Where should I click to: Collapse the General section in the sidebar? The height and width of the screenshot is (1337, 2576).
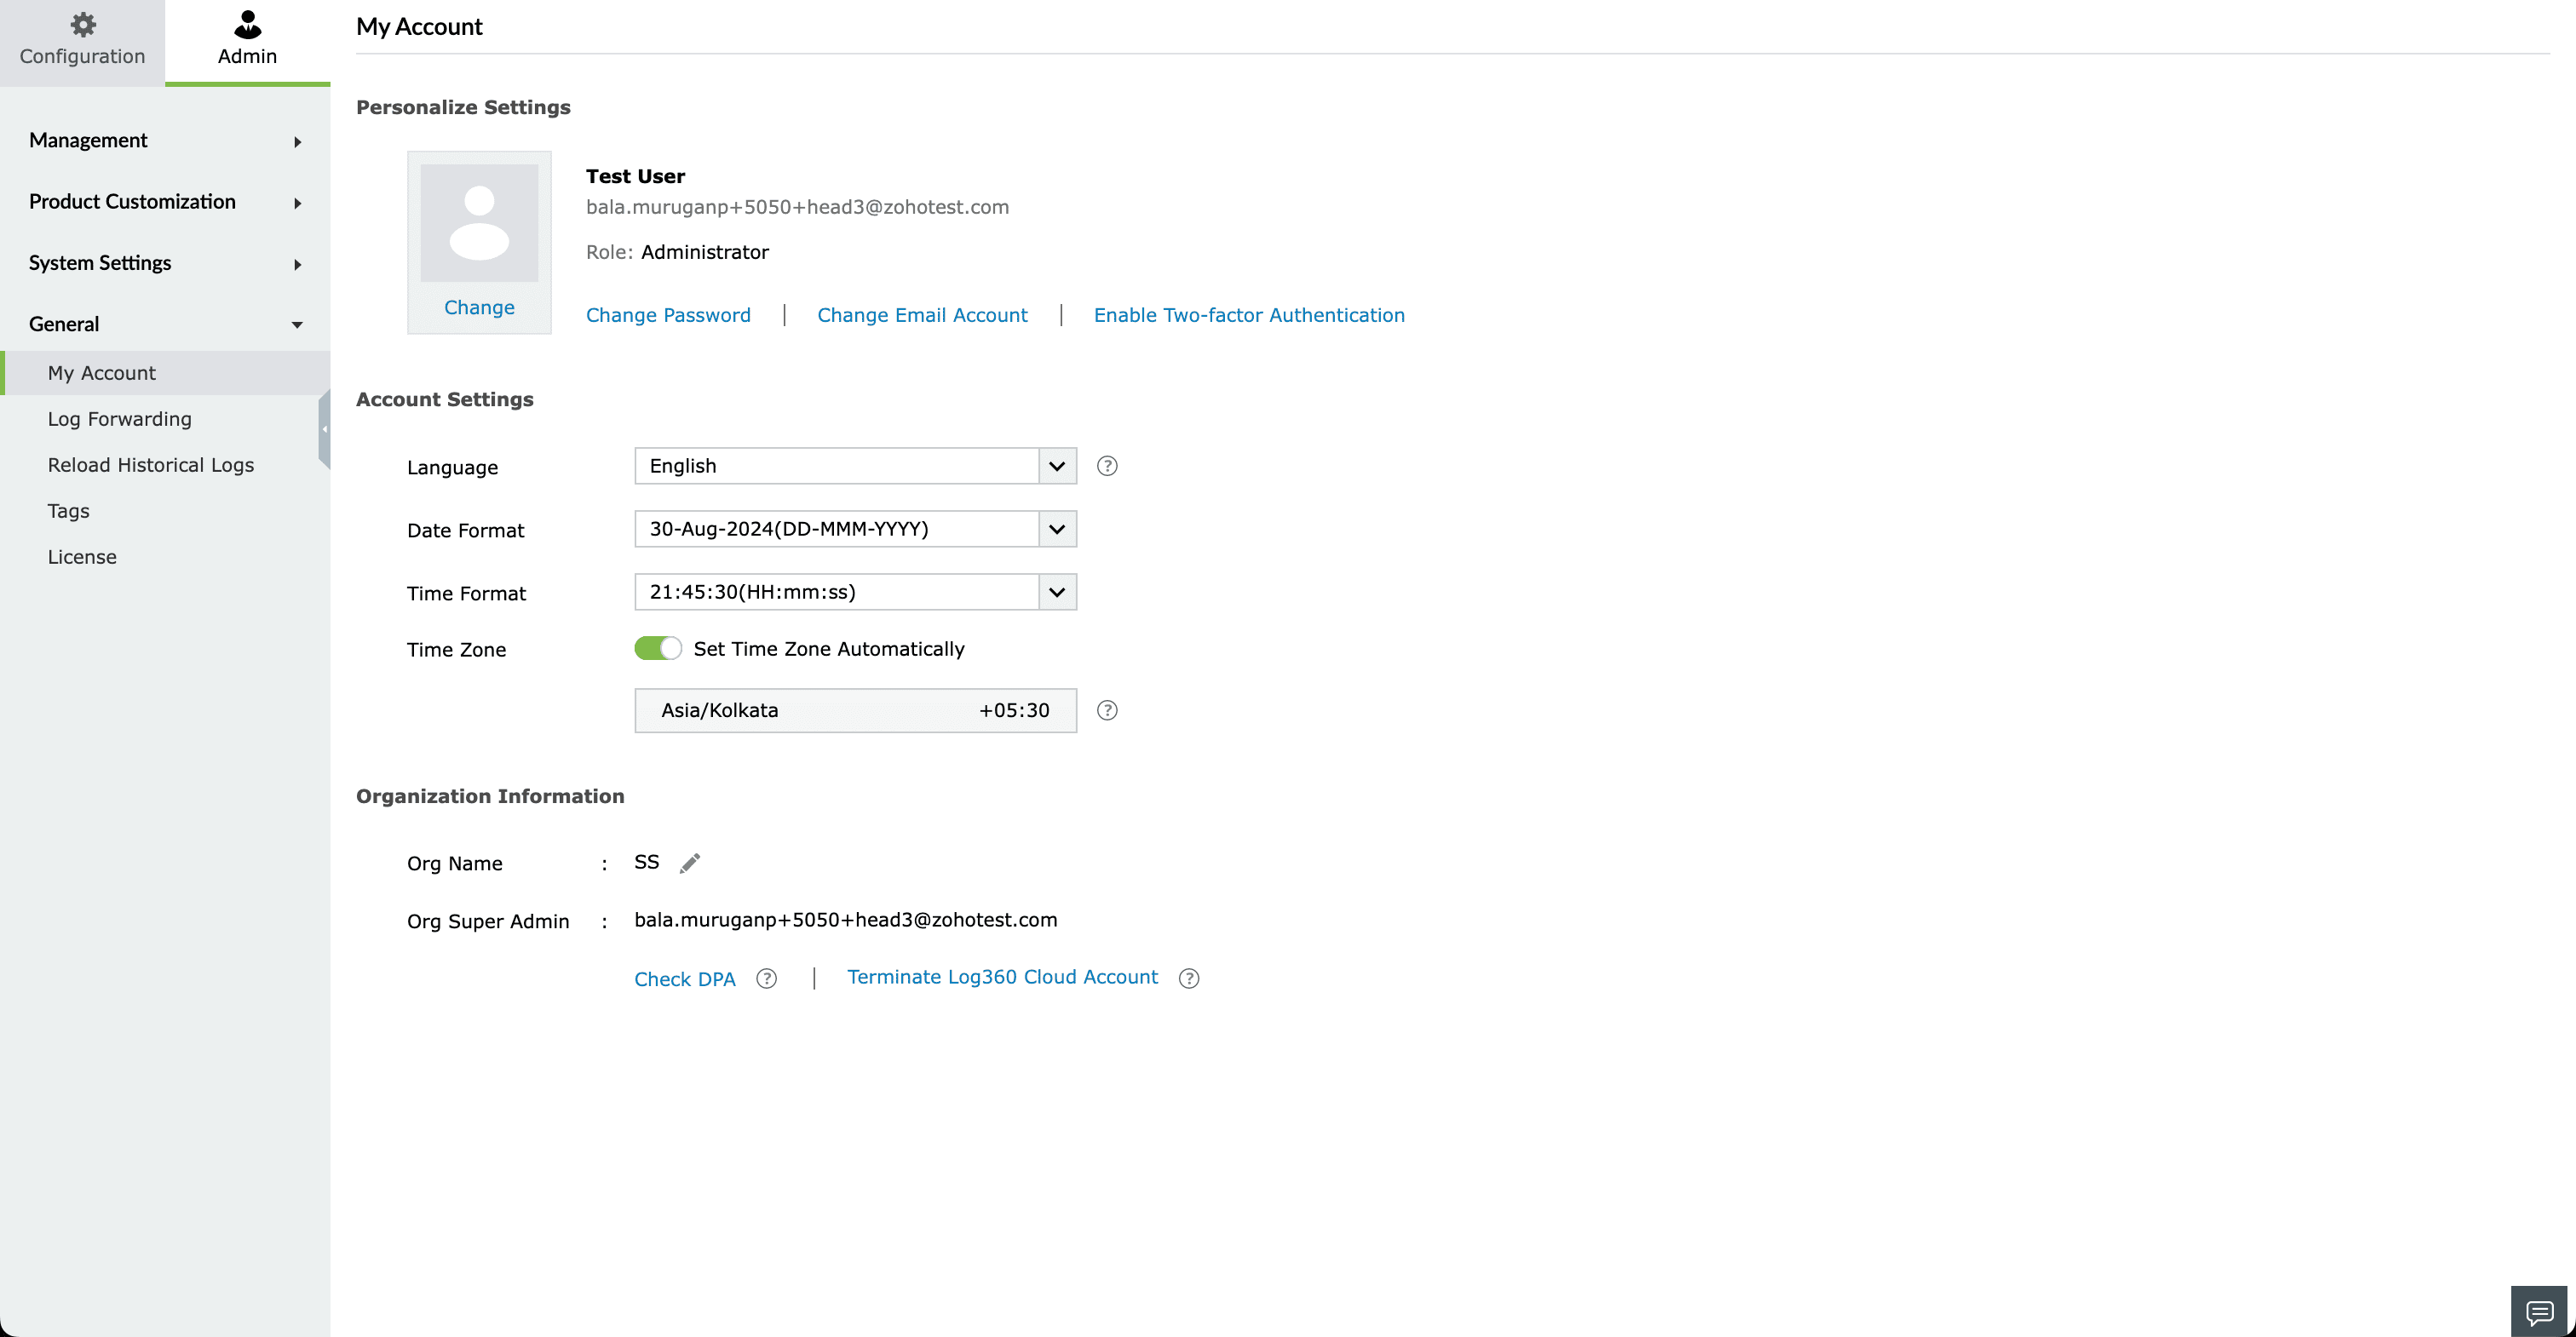[x=296, y=324]
